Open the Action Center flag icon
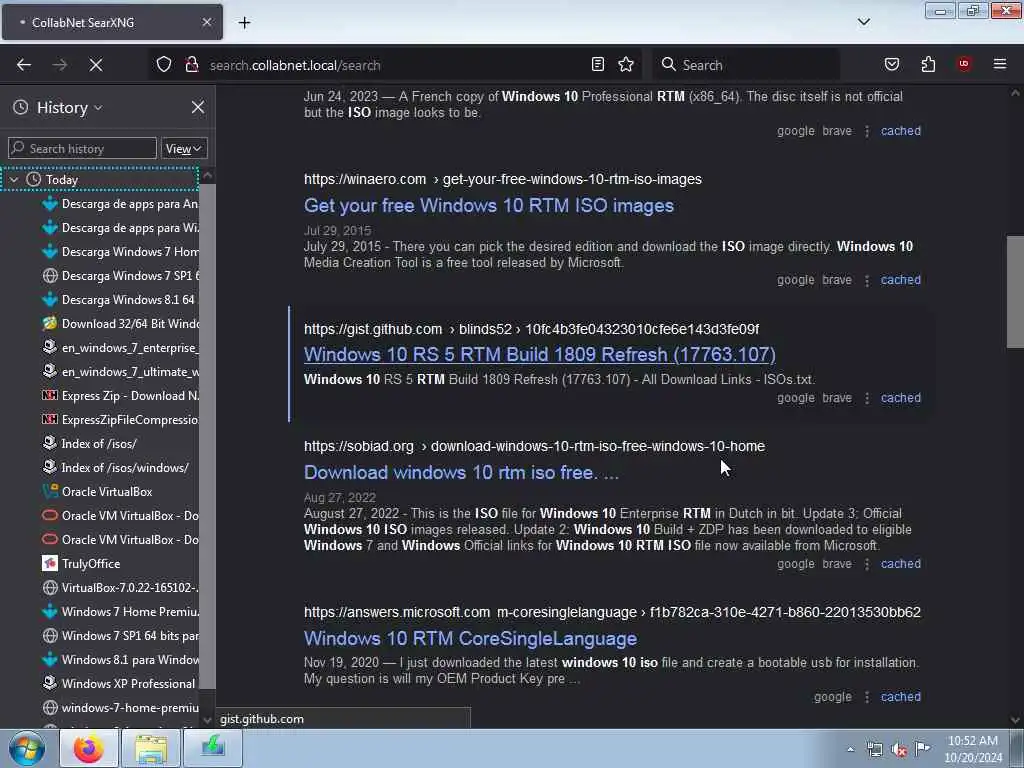Screen dimensions: 1024x768 coord(923,749)
